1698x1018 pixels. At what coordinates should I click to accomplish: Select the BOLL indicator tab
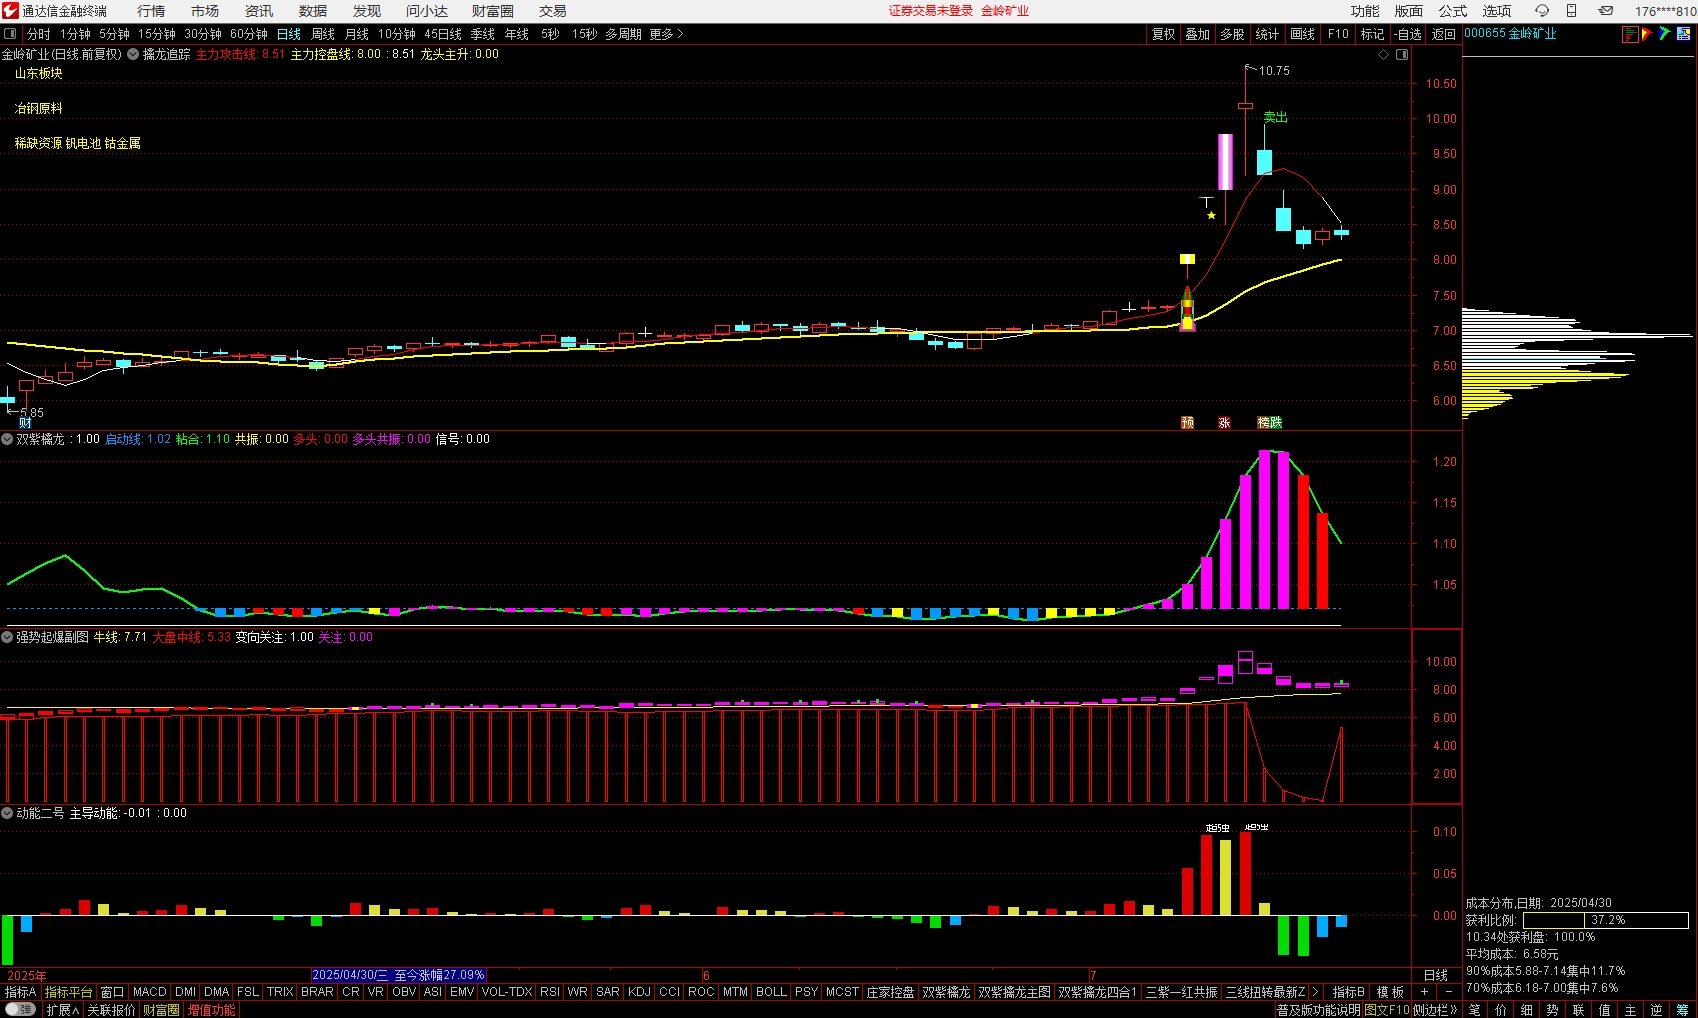click(x=771, y=992)
